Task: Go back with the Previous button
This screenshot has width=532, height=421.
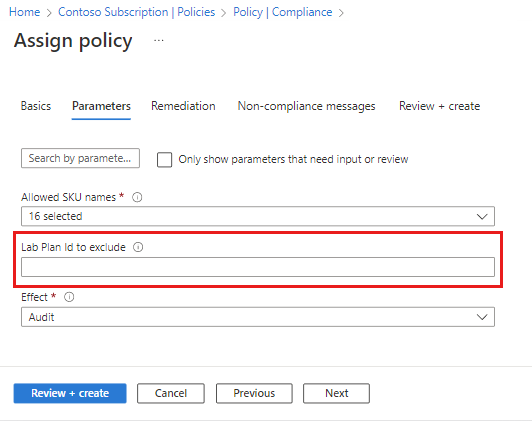Action: point(254,393)
